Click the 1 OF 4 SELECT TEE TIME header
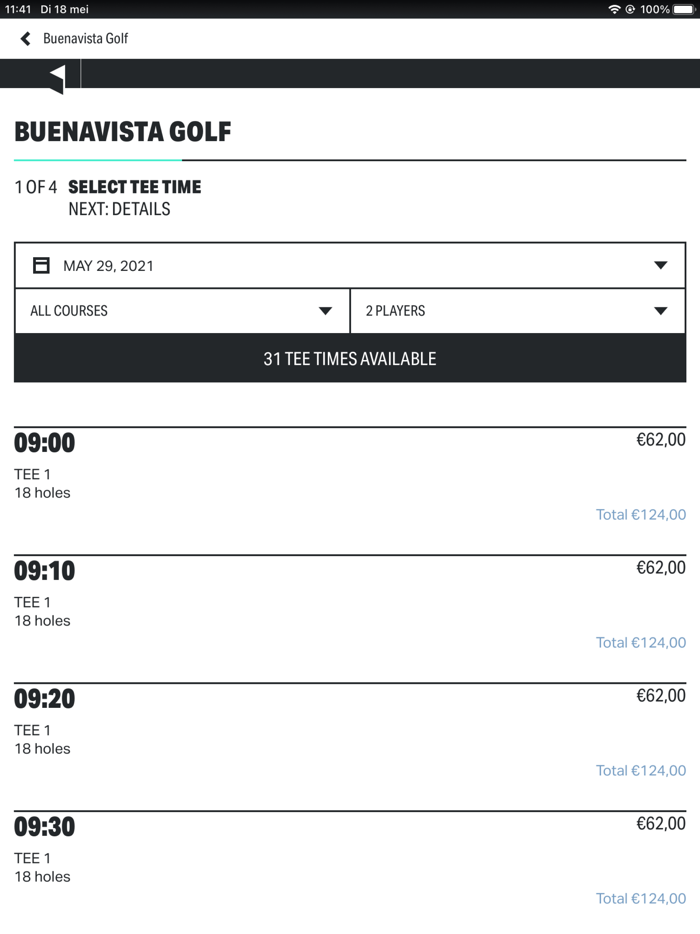The height and width of the screenshot is (934, 700). pyautogui.click(x=107, y=187)
